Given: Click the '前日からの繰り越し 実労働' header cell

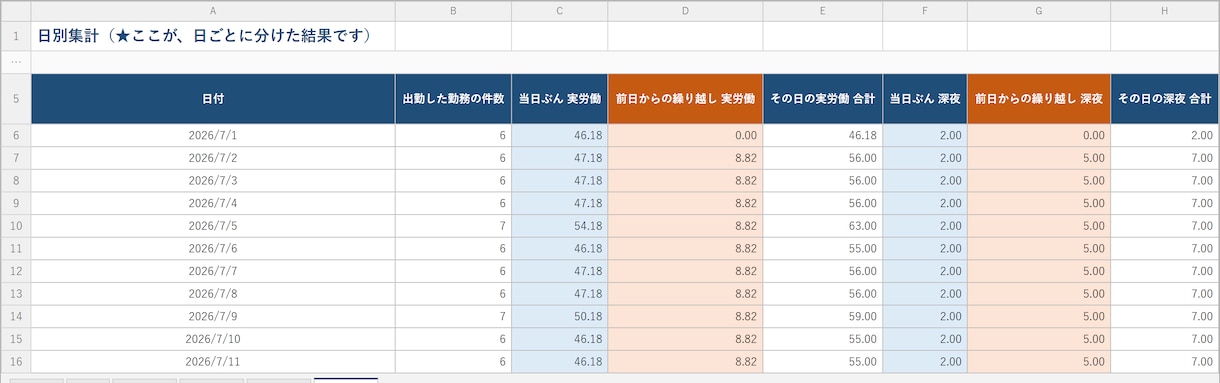Looking at the screenshot, I should [685, 99].
